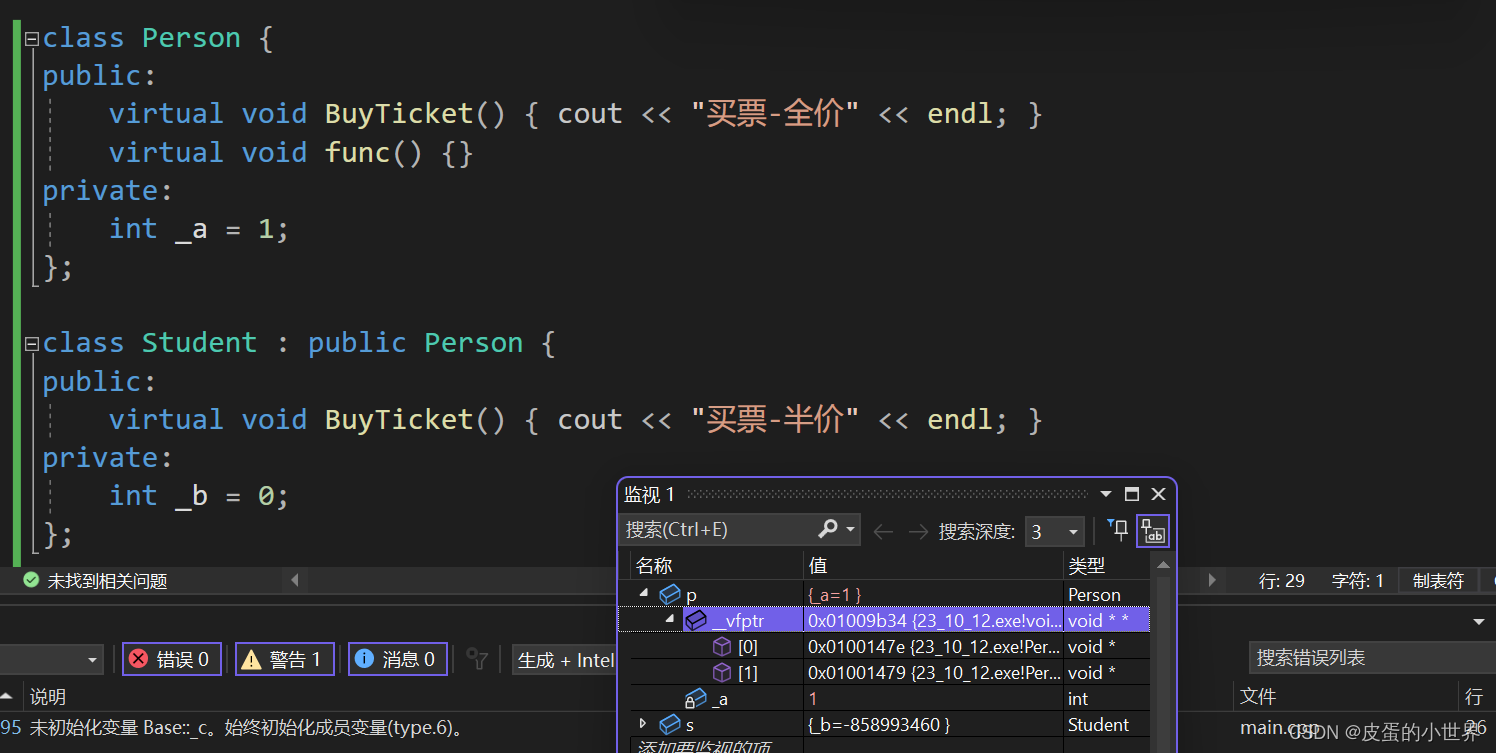
Task: Collapse the __vfptr node
Action: (670, 620)
